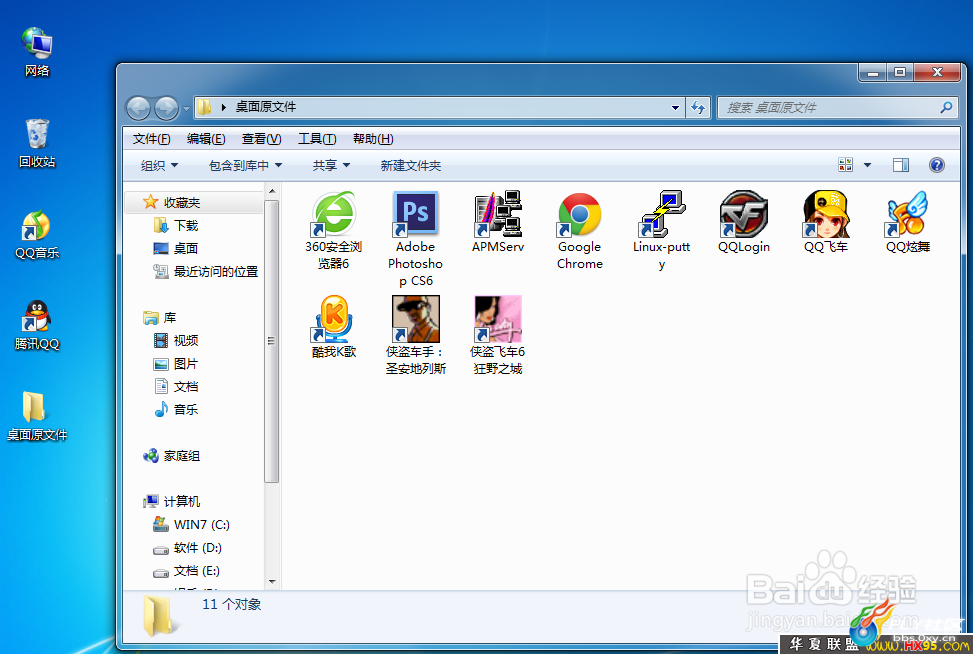Open the 查看(V) menu
This screenshot has height=654, width=973.
(261, 139)
